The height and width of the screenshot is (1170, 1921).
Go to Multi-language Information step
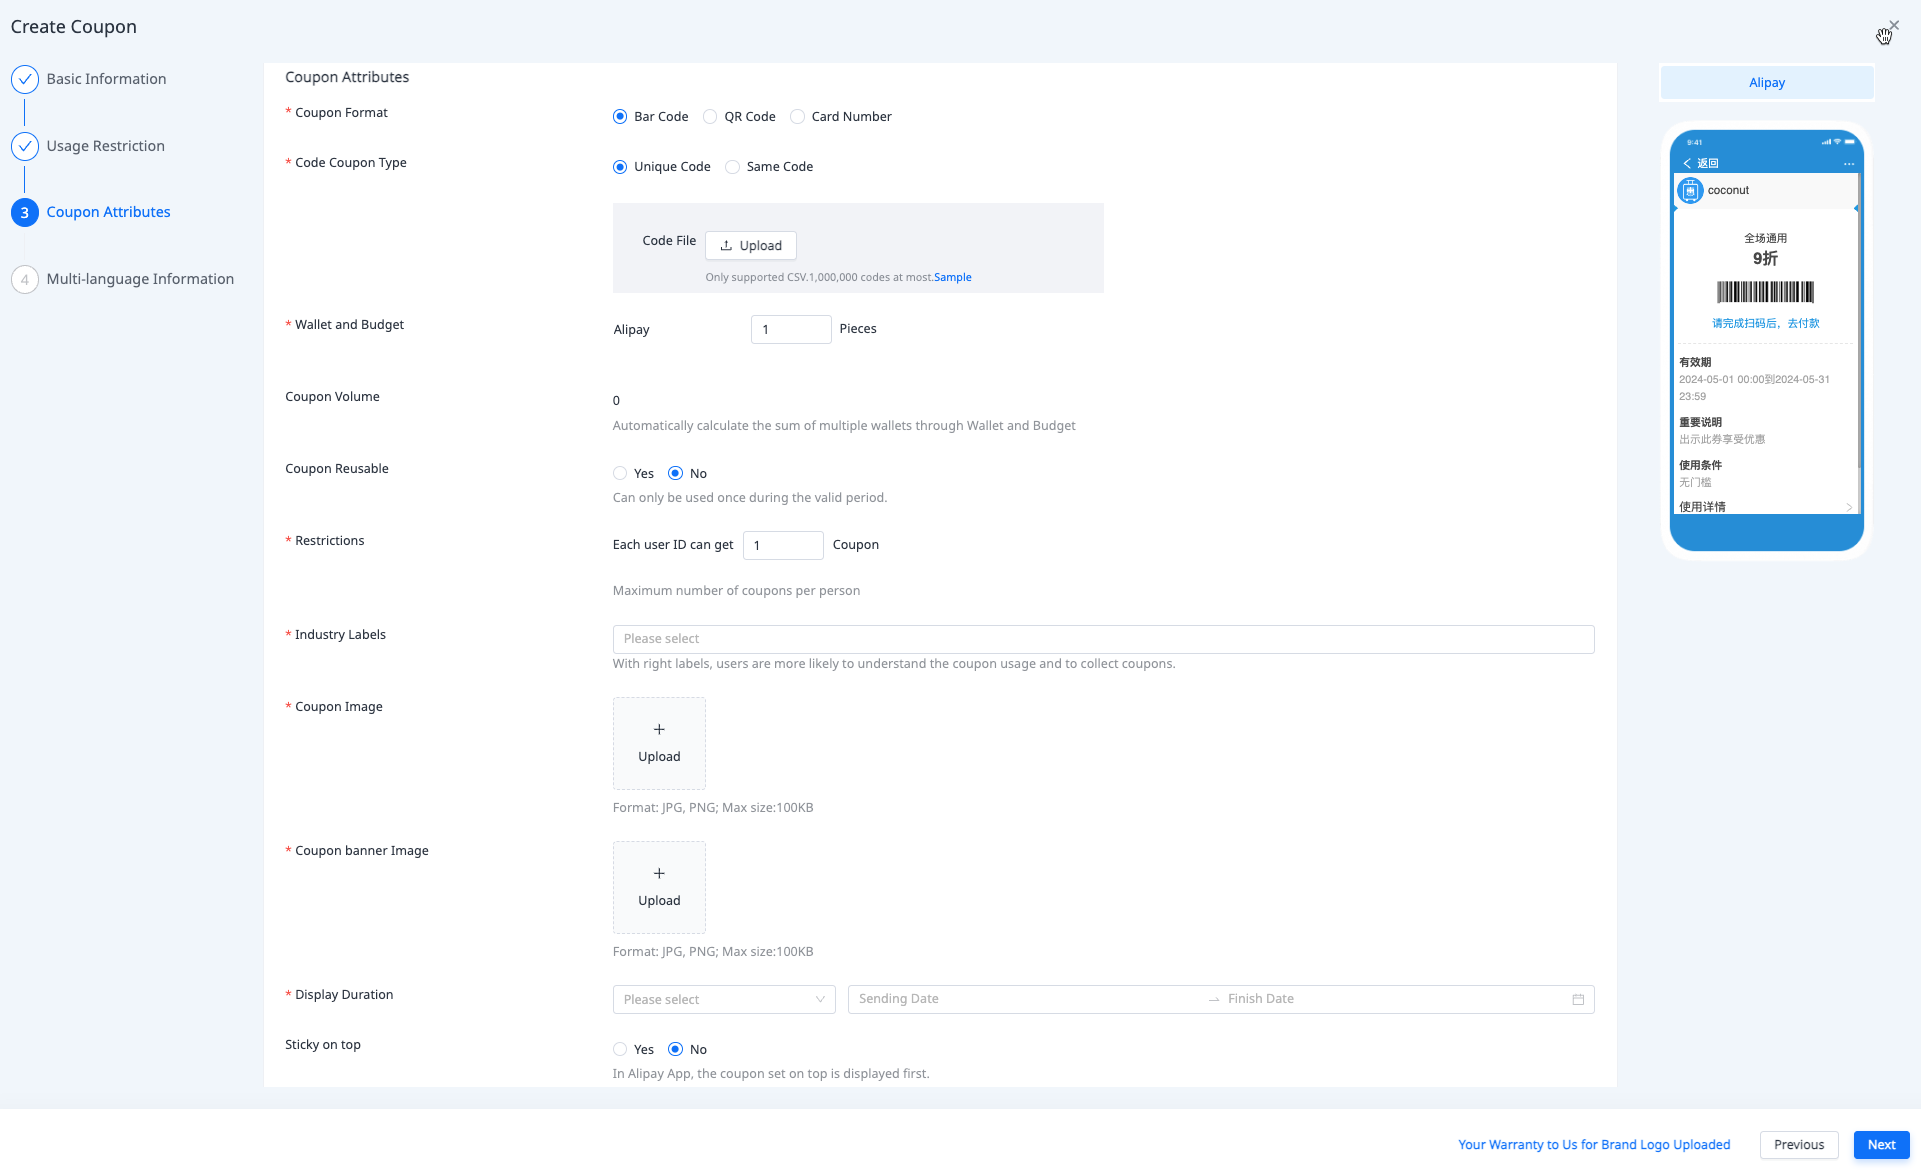(139, 279)
